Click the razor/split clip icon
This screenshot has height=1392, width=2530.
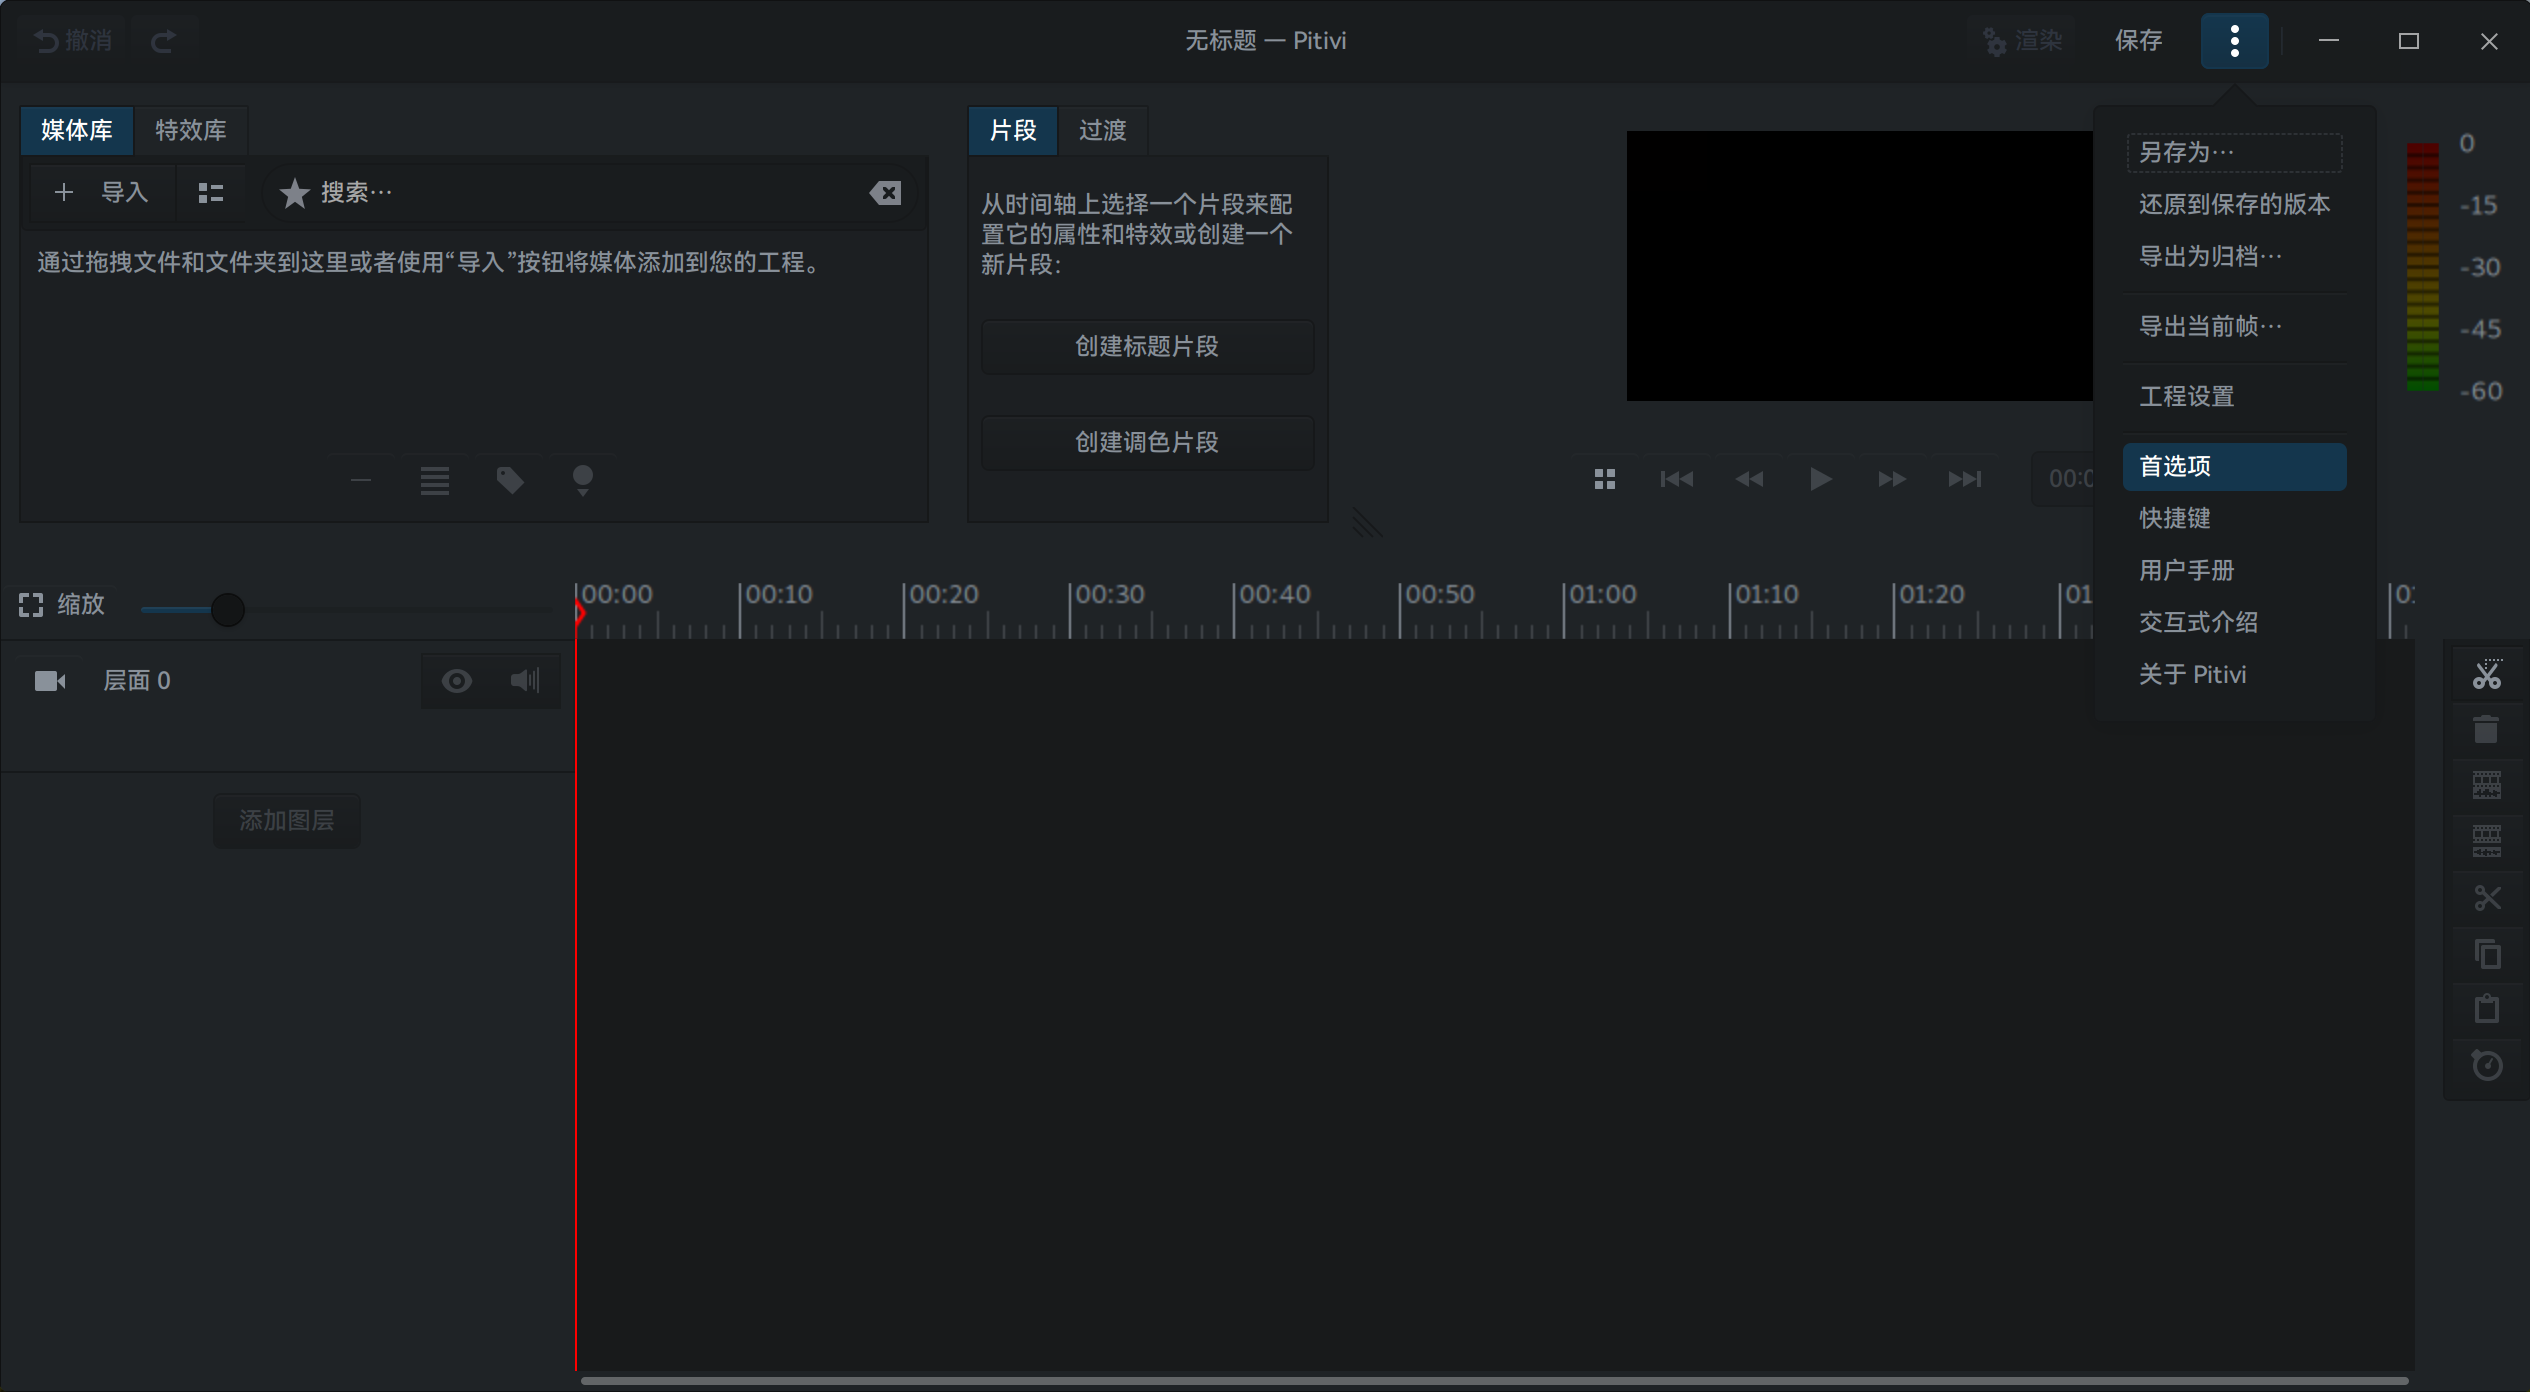pyautogui.click(x=2487, y=675)
